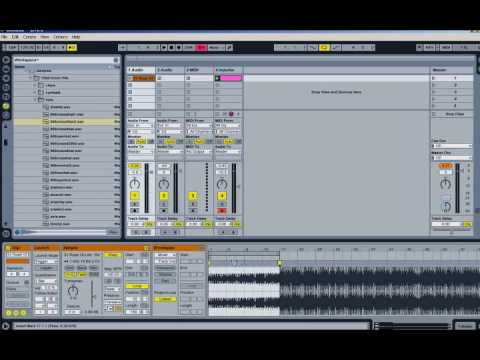
Task: Open the Envelopes device chooser dropdown
Action: (x=165, y=255)
